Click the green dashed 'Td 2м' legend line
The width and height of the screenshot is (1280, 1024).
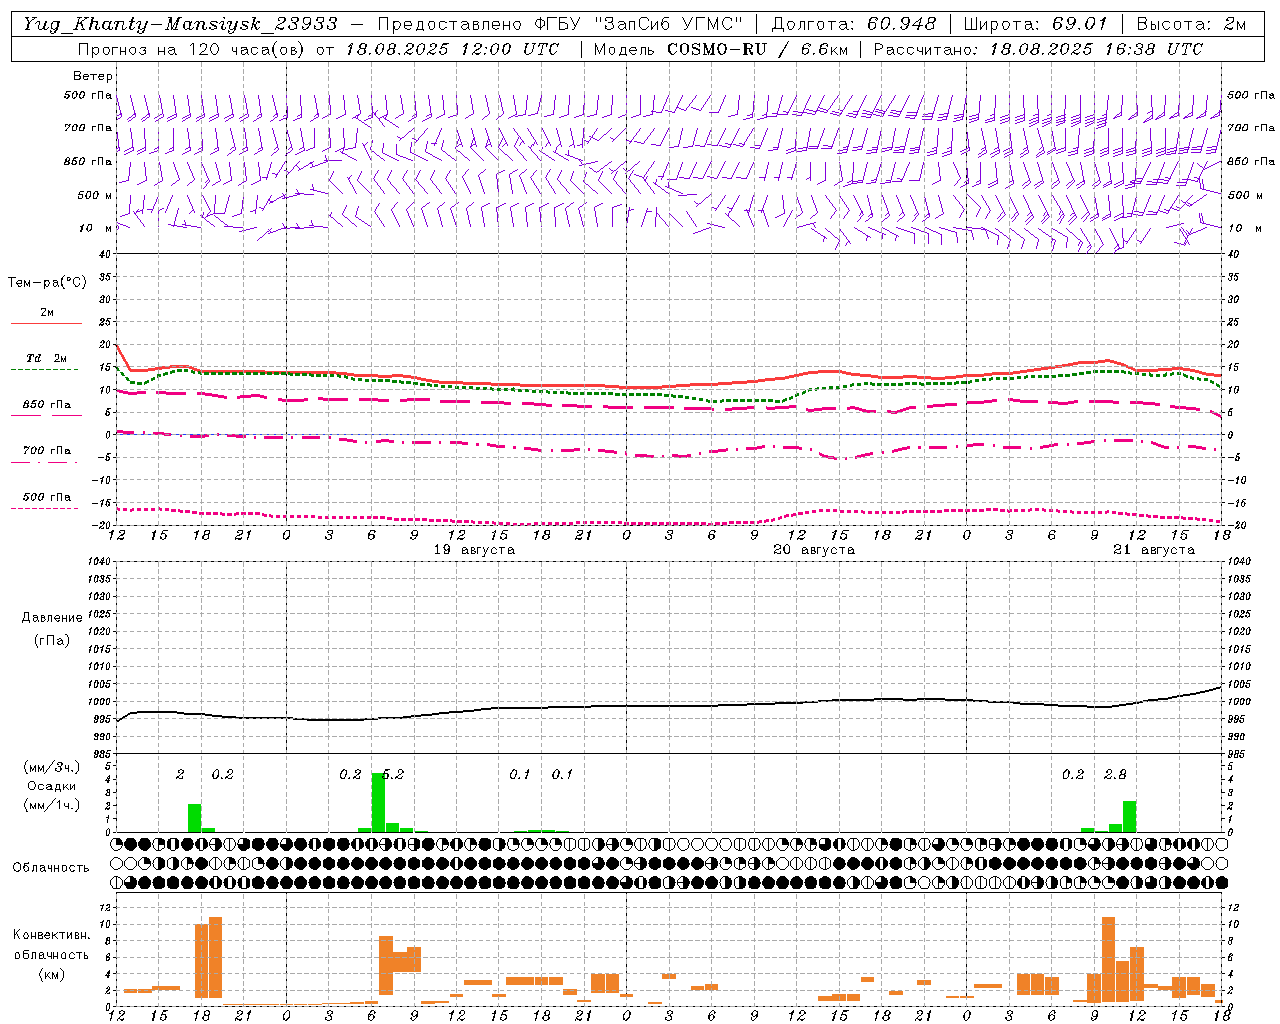click(x=45, y=369)
